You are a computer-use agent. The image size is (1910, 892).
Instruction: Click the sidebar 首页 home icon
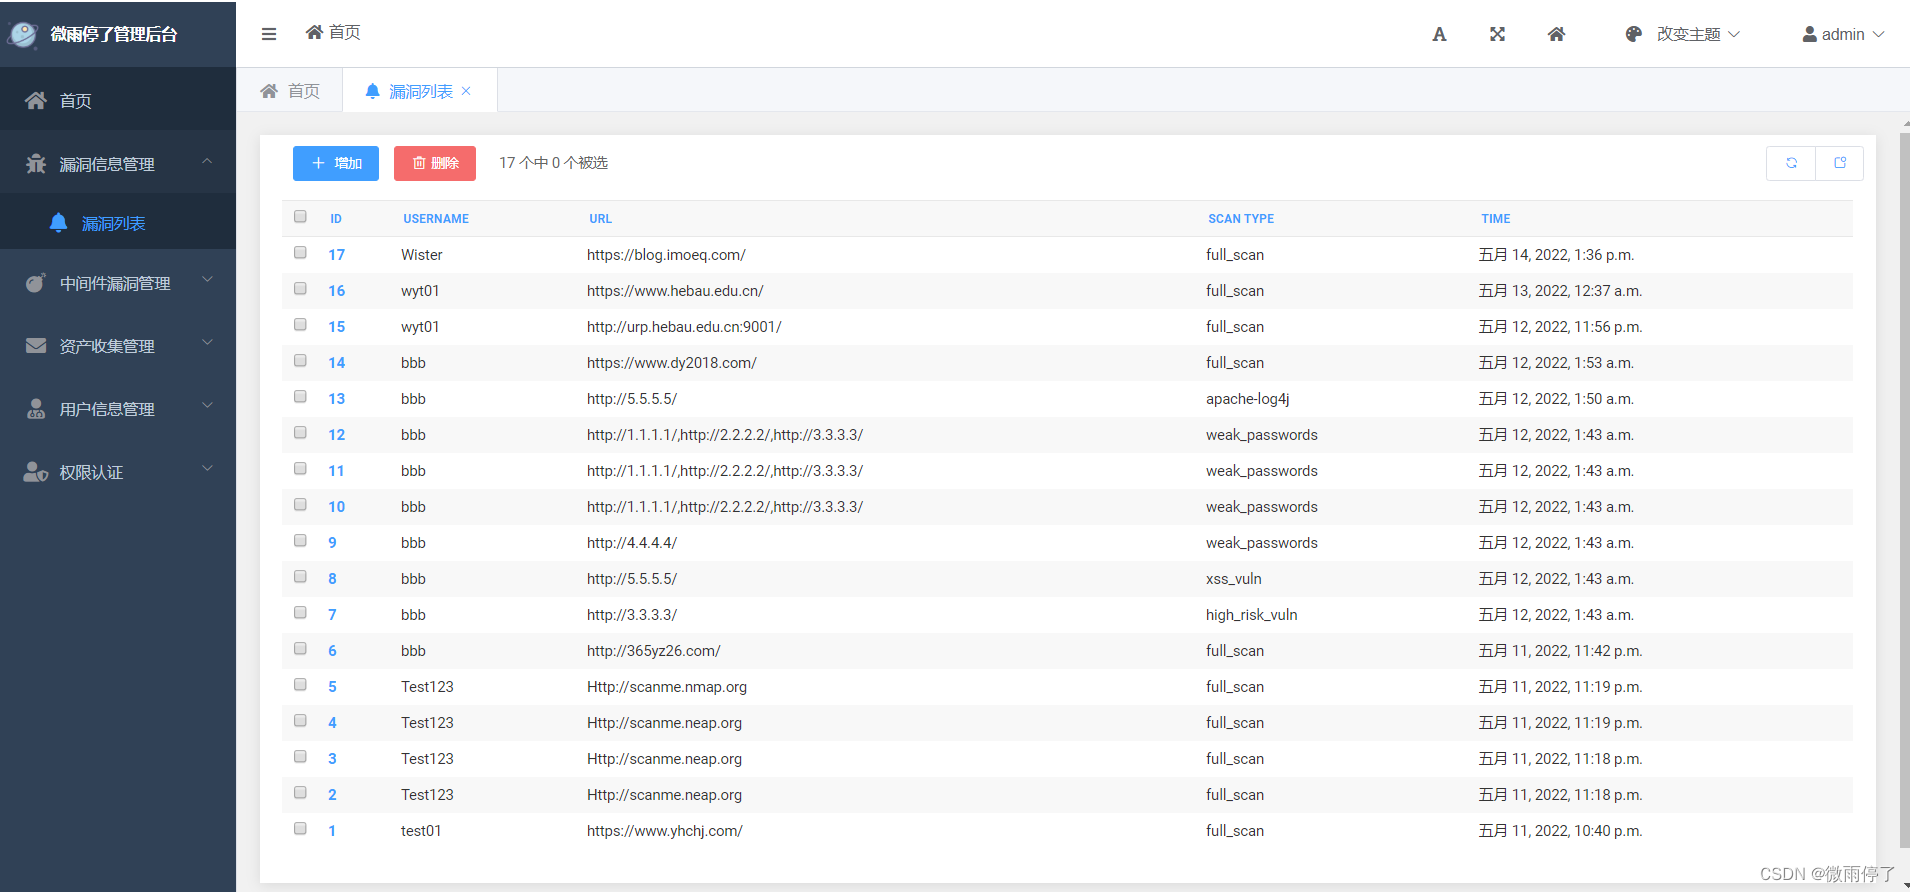pos(36,100)
